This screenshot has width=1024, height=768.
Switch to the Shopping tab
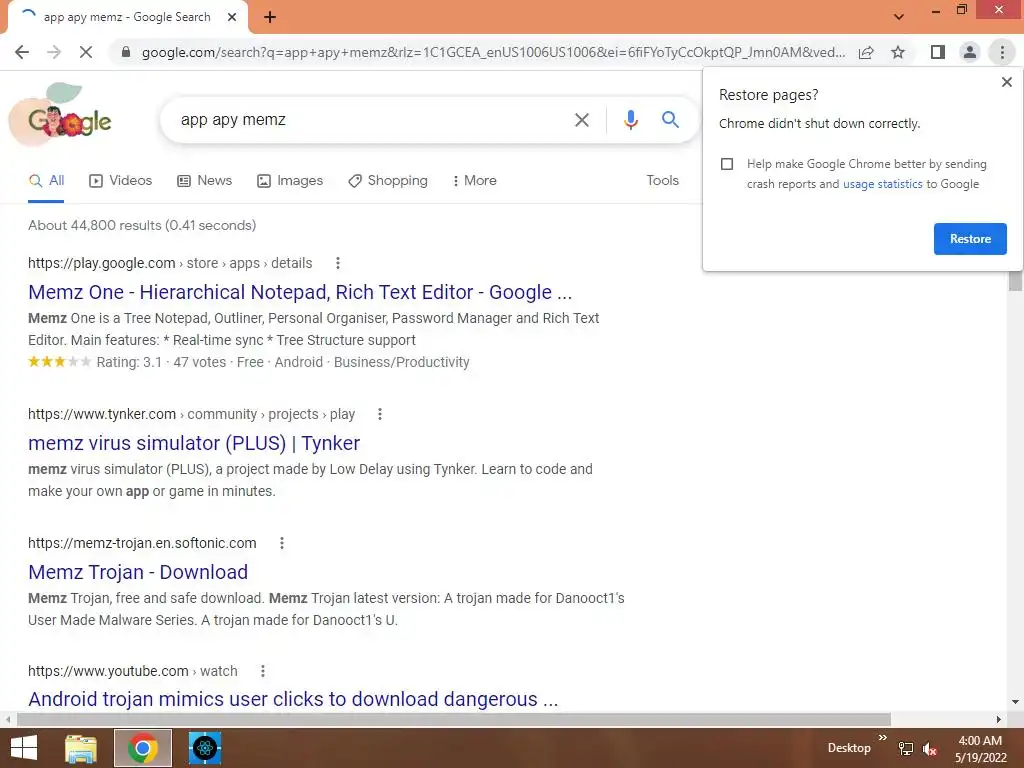(388, 181)
